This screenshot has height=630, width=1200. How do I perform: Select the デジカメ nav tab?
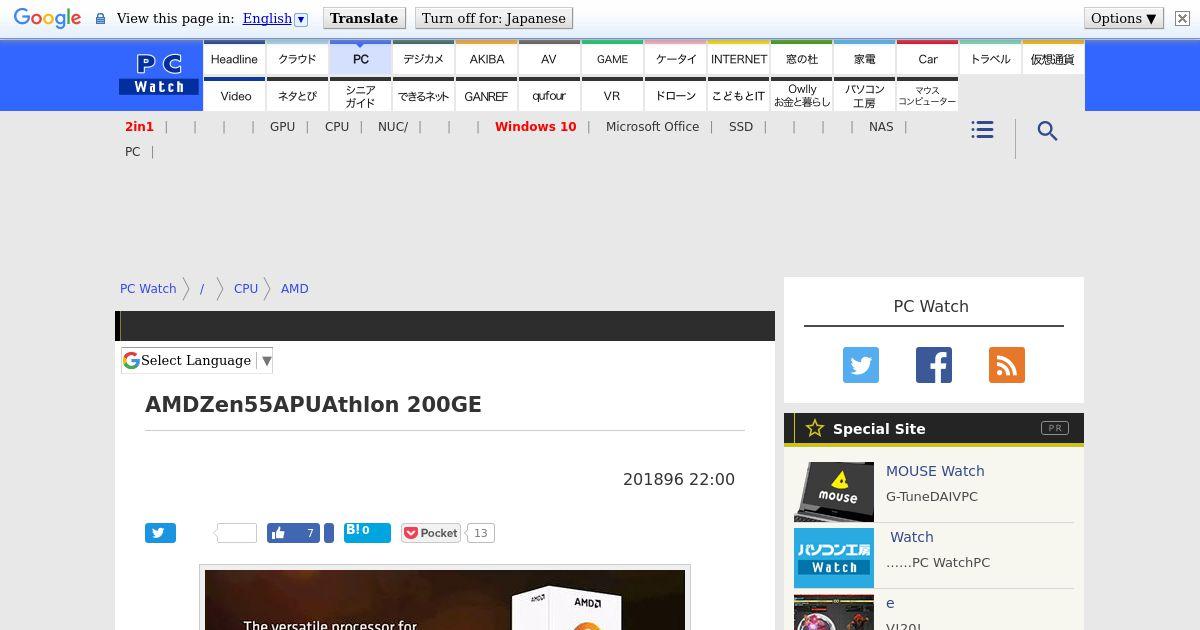pos(424,59)
